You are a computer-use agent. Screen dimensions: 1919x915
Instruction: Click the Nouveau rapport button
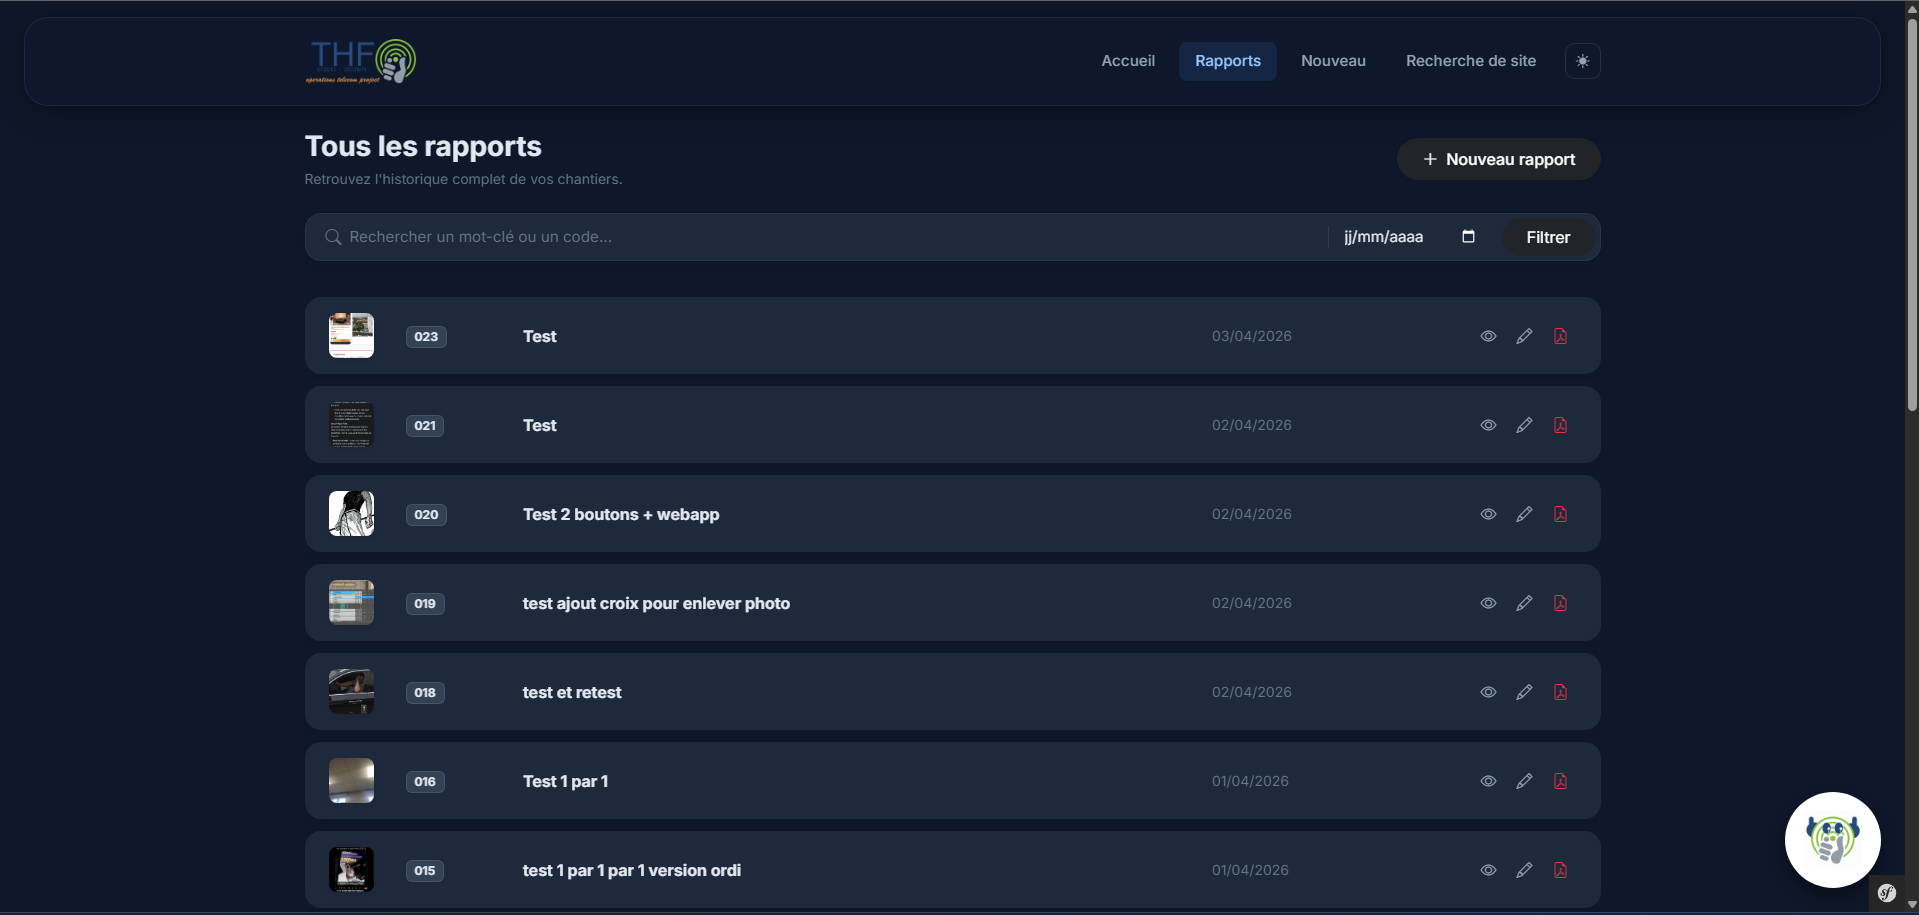1498,159
